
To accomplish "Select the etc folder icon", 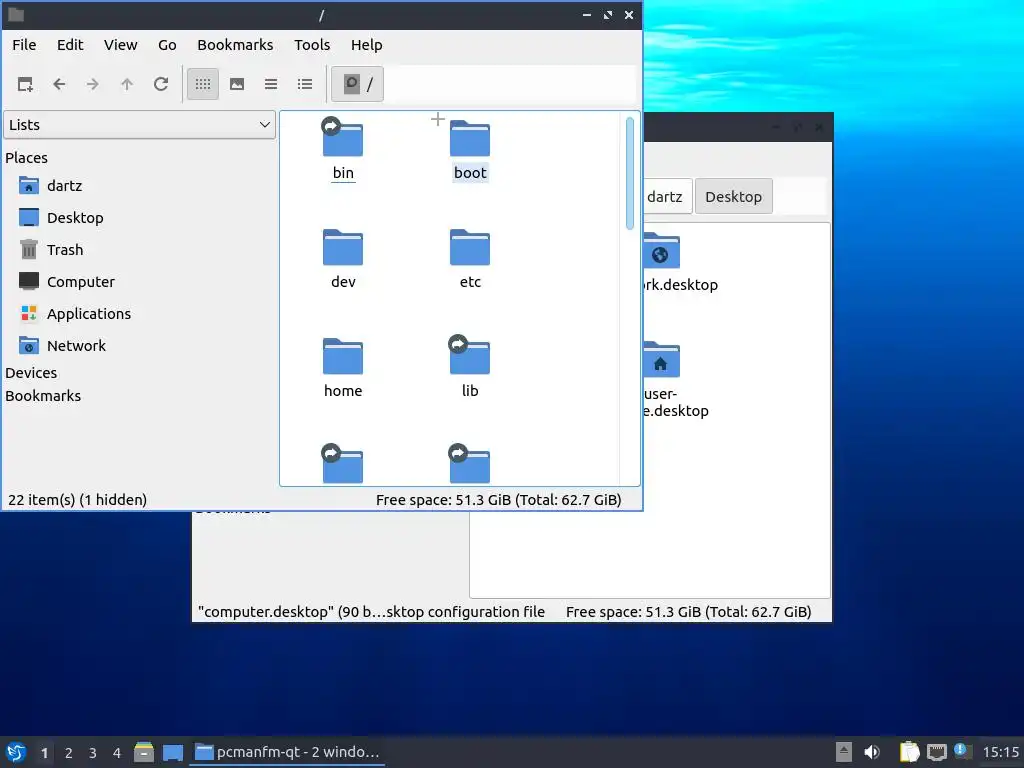I will click(470, 247).
